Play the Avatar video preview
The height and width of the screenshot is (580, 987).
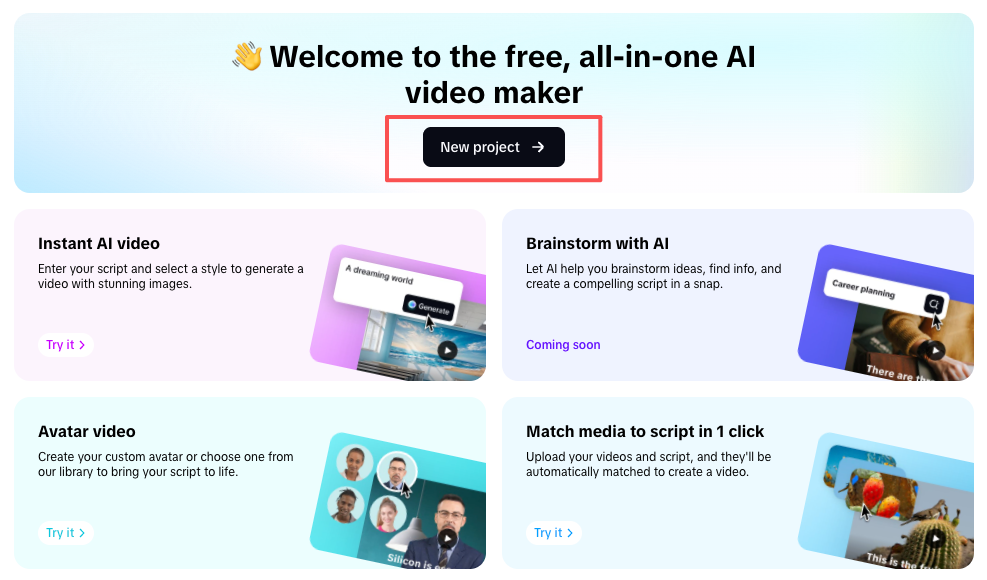(447, 538)
